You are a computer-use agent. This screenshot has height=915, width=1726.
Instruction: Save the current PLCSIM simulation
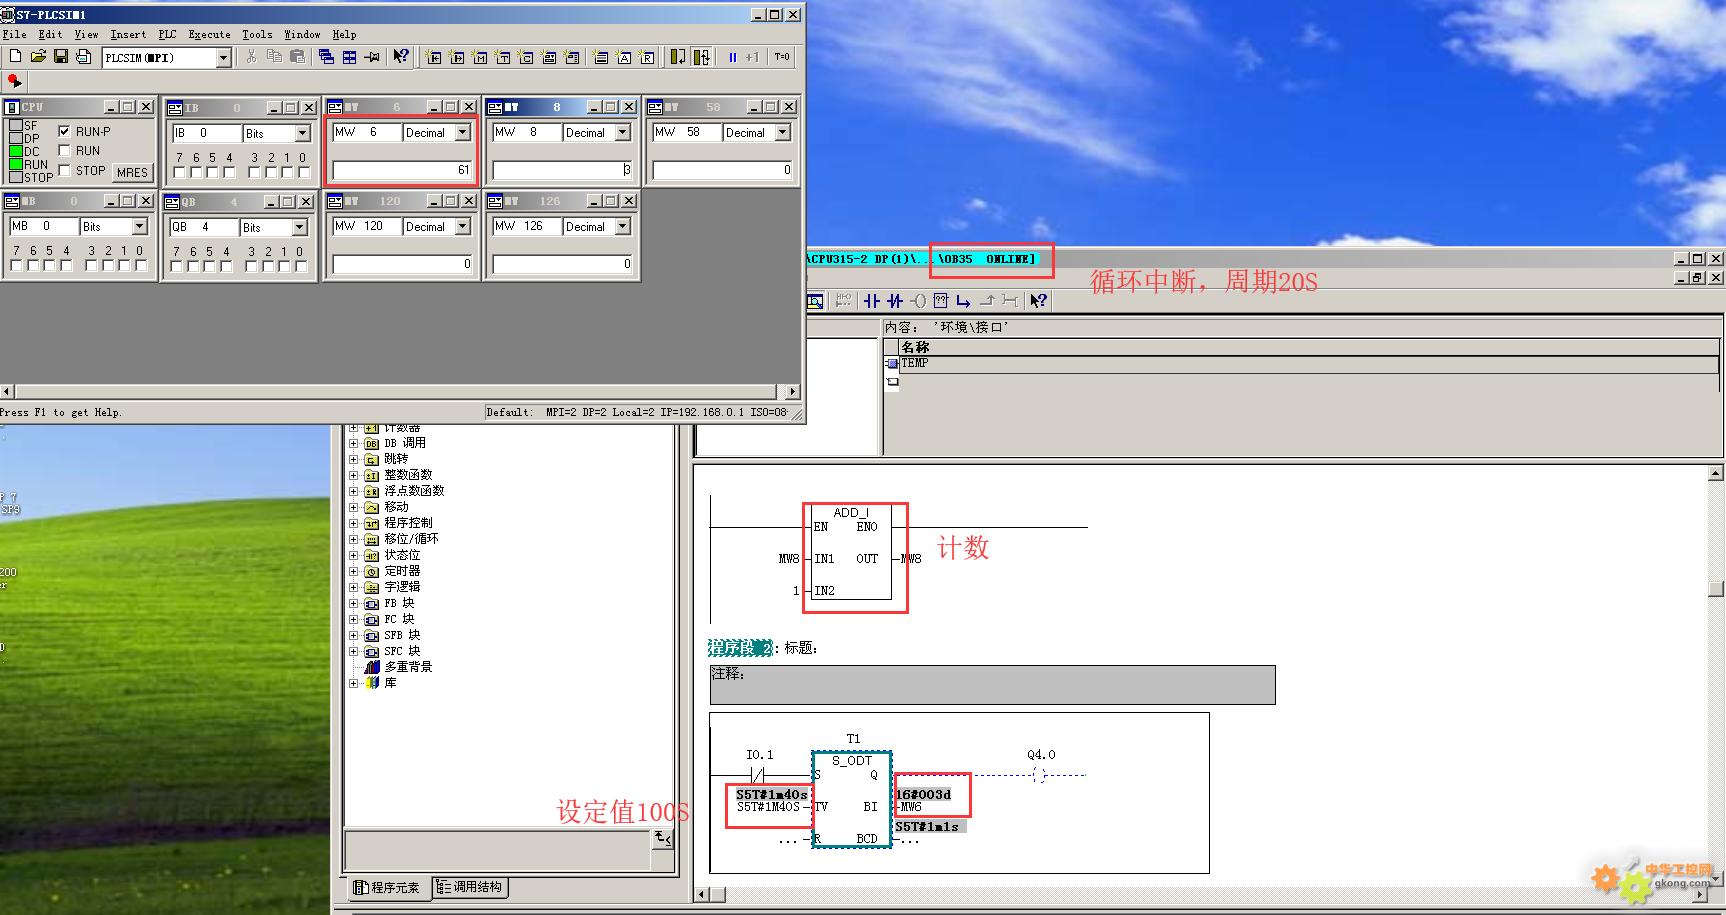click(x=61, y=57)
